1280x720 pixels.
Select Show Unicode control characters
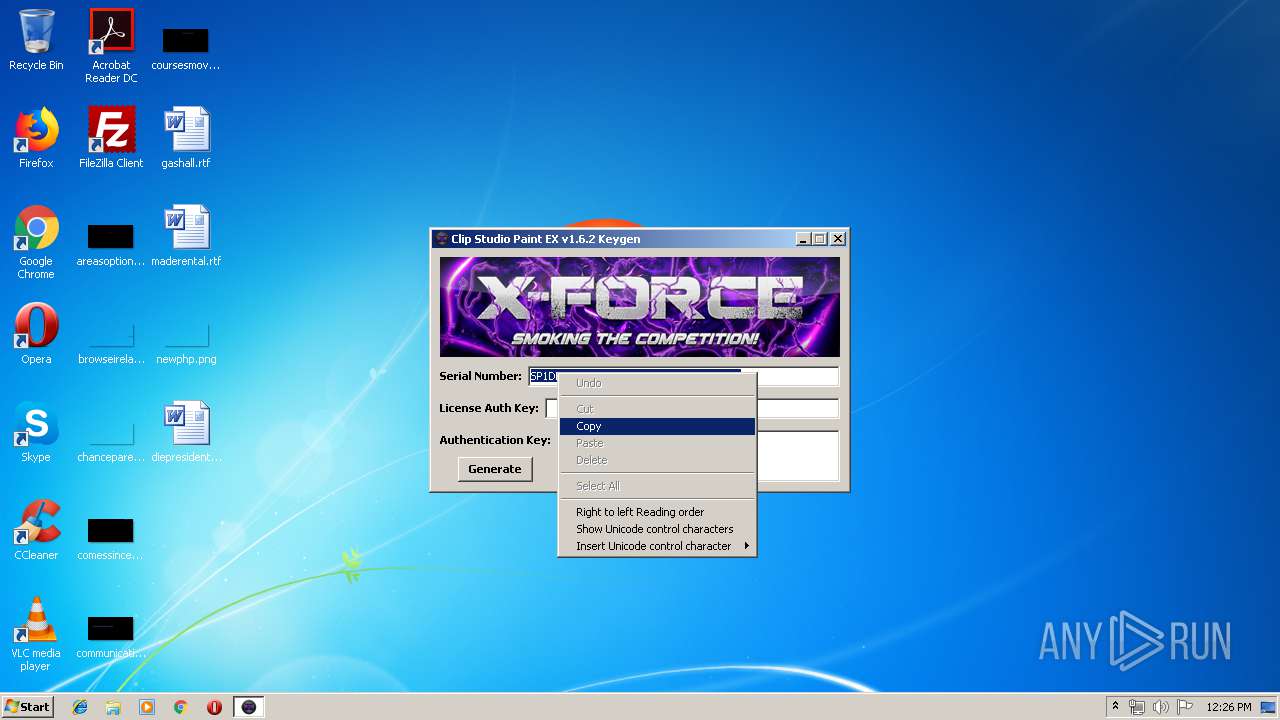click(656, 529)
